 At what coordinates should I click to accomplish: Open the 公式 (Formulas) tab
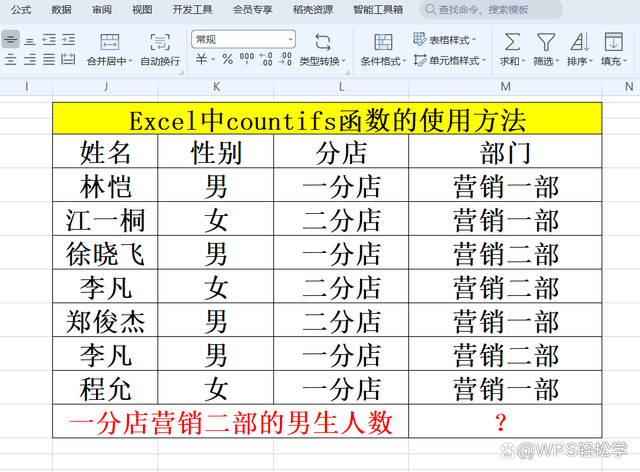(21, 9)
